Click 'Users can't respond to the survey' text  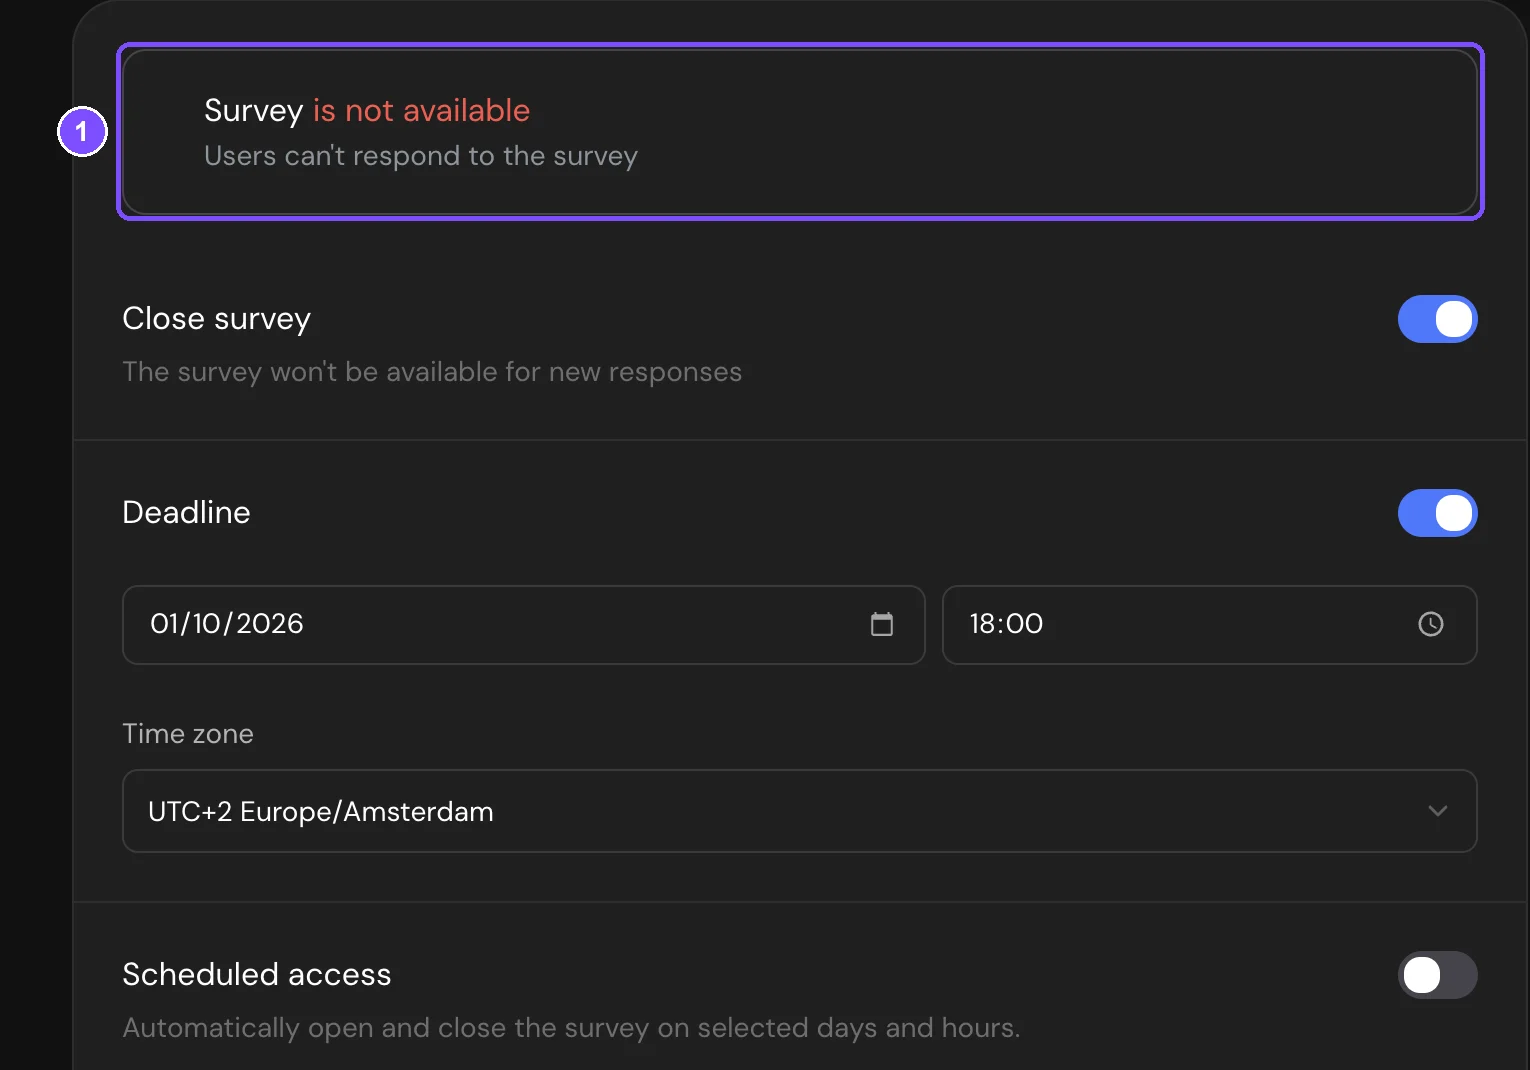pos(421,156)
